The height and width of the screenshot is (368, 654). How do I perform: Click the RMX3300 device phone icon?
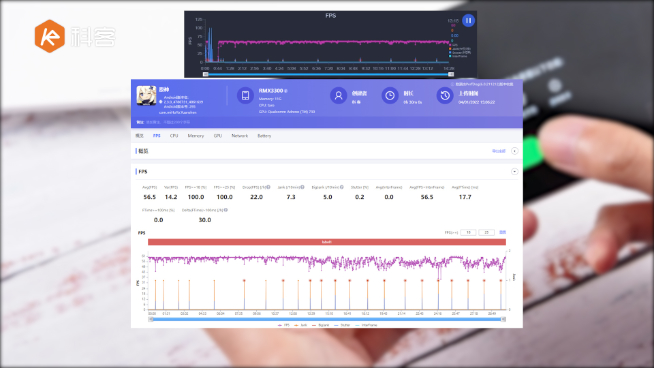[245, 96]
